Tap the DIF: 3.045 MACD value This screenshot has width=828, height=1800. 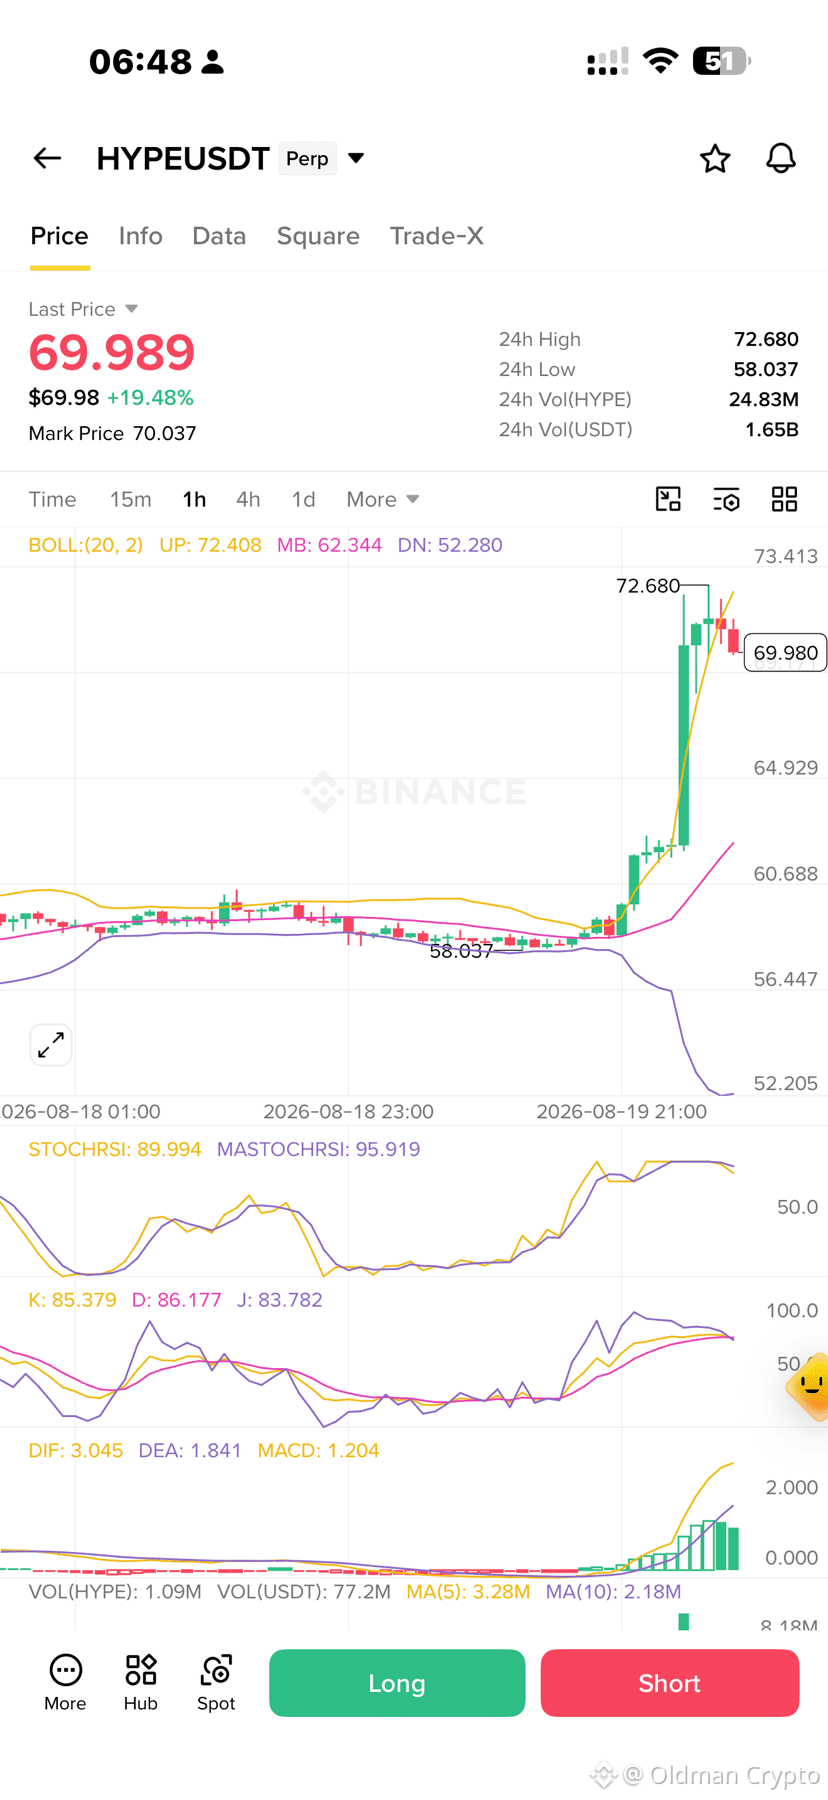coord(76,1450)
